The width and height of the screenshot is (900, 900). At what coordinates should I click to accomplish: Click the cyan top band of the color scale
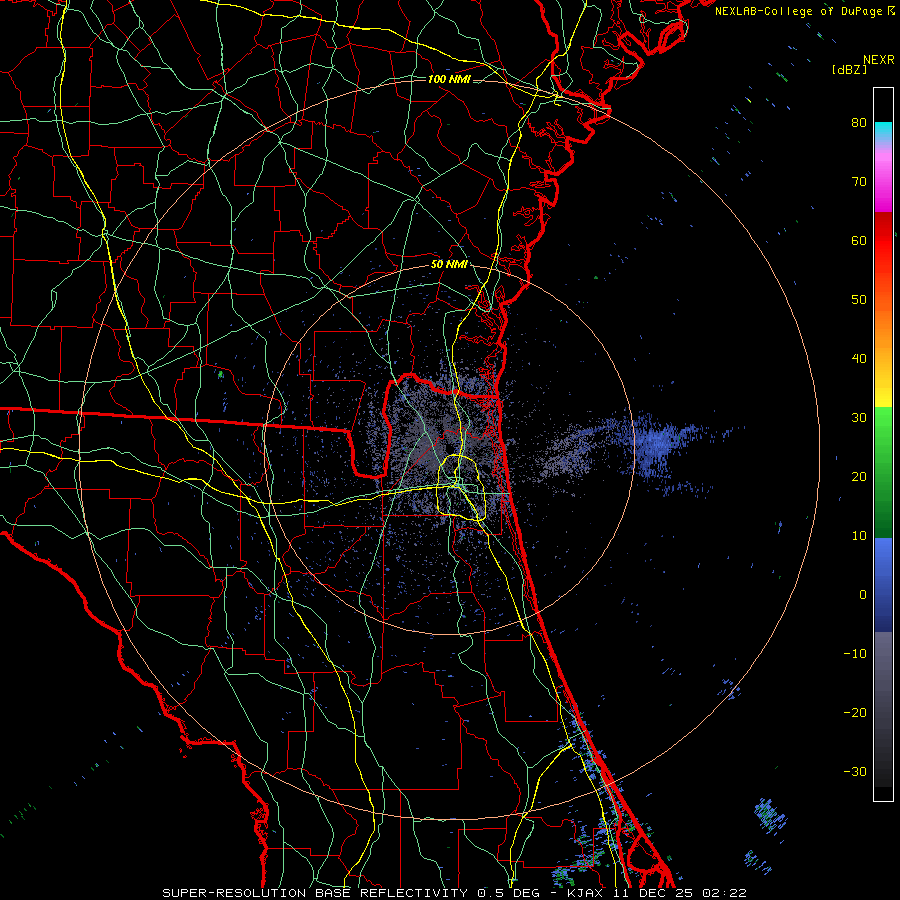[883, 133]
